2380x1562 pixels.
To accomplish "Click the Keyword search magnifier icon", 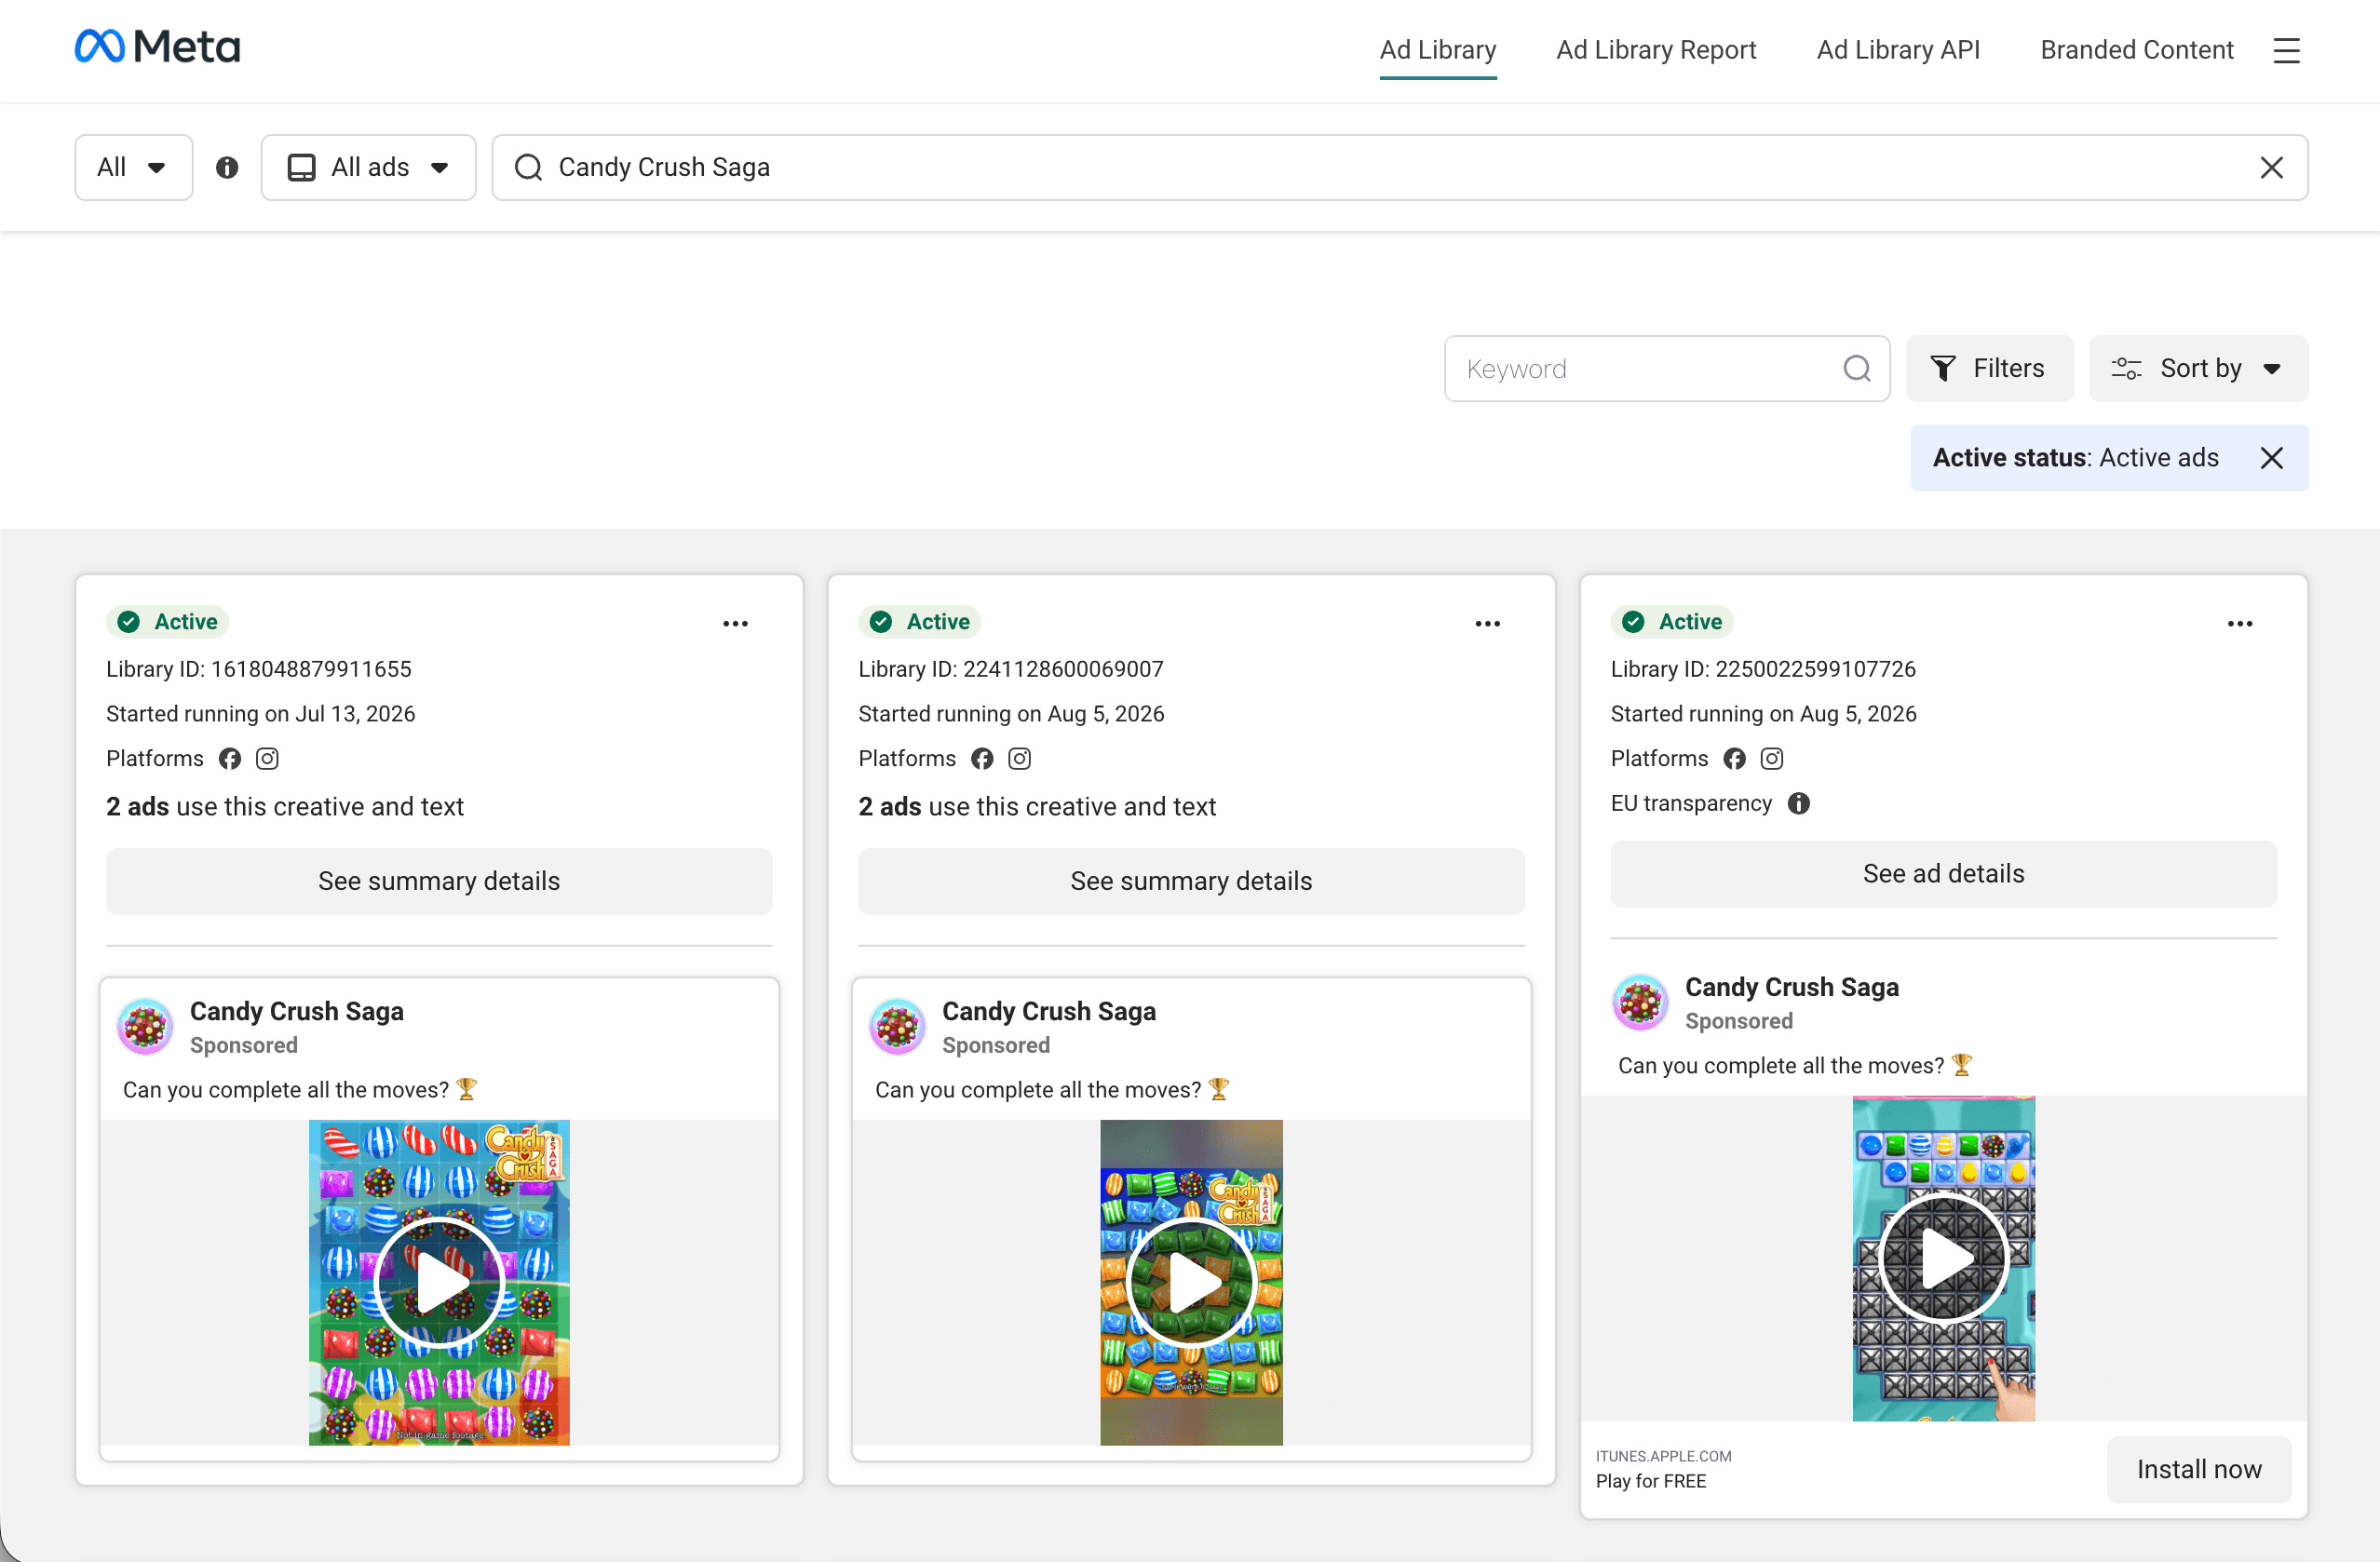I will (1856, 368).
